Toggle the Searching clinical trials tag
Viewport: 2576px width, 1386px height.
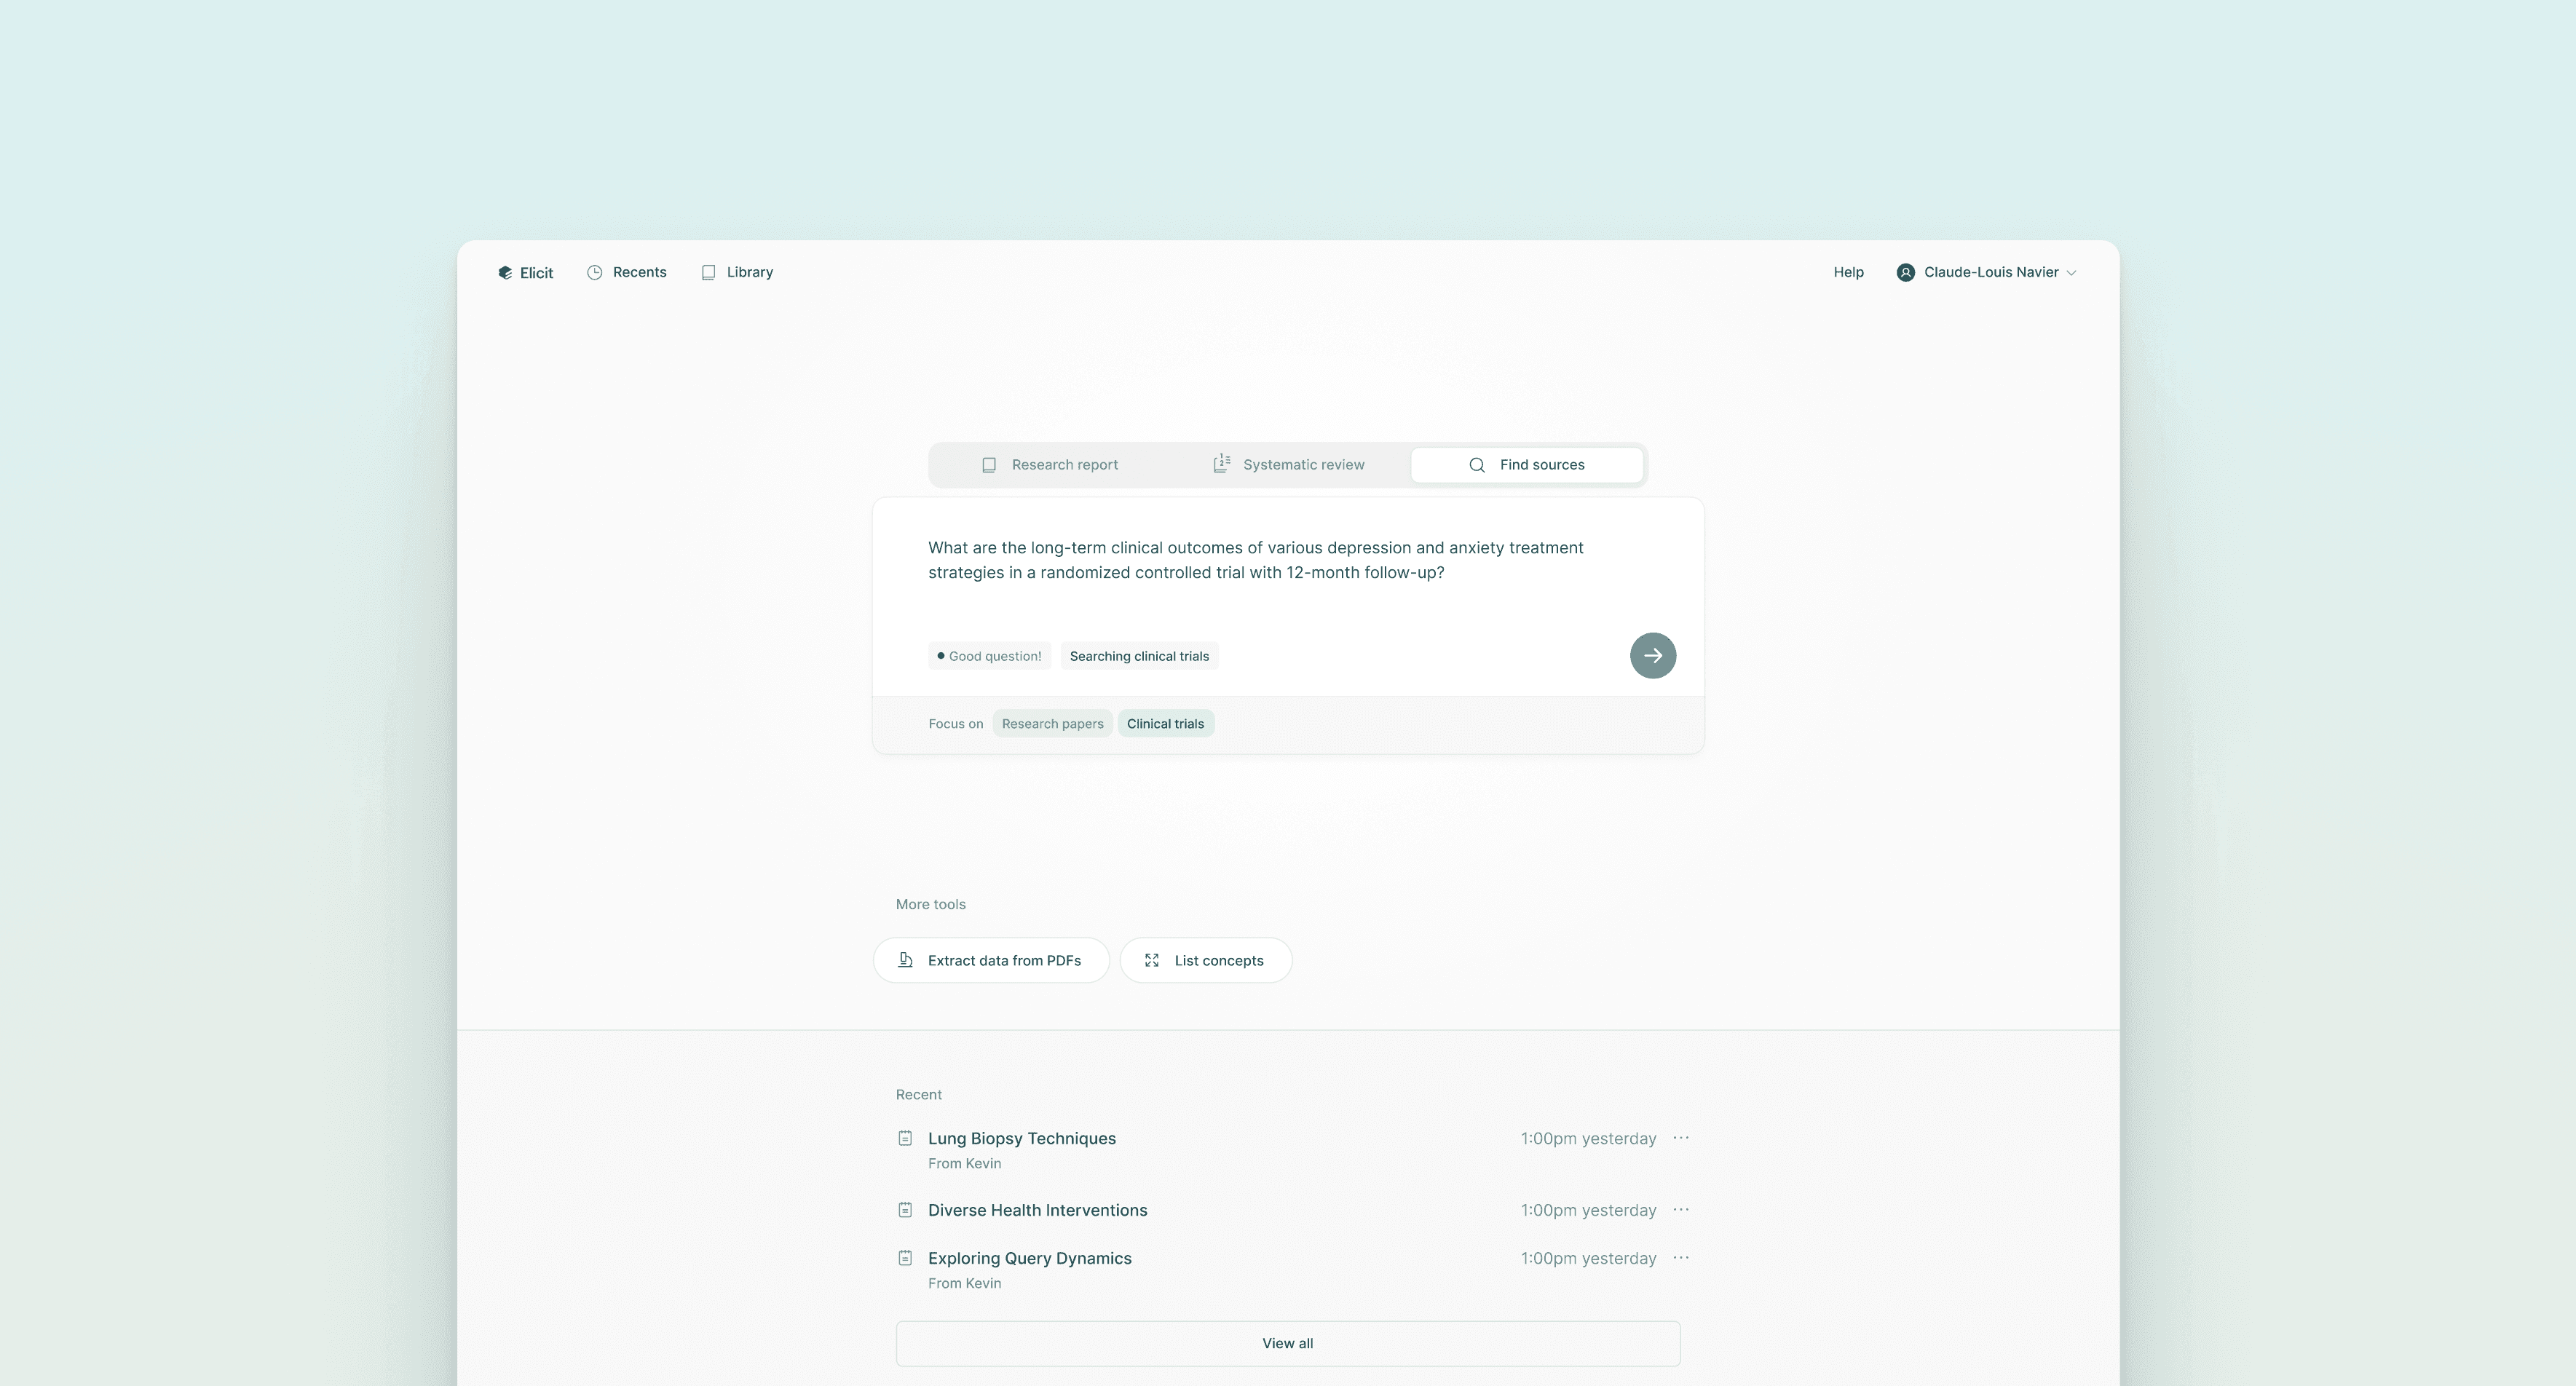point(1139,656)
